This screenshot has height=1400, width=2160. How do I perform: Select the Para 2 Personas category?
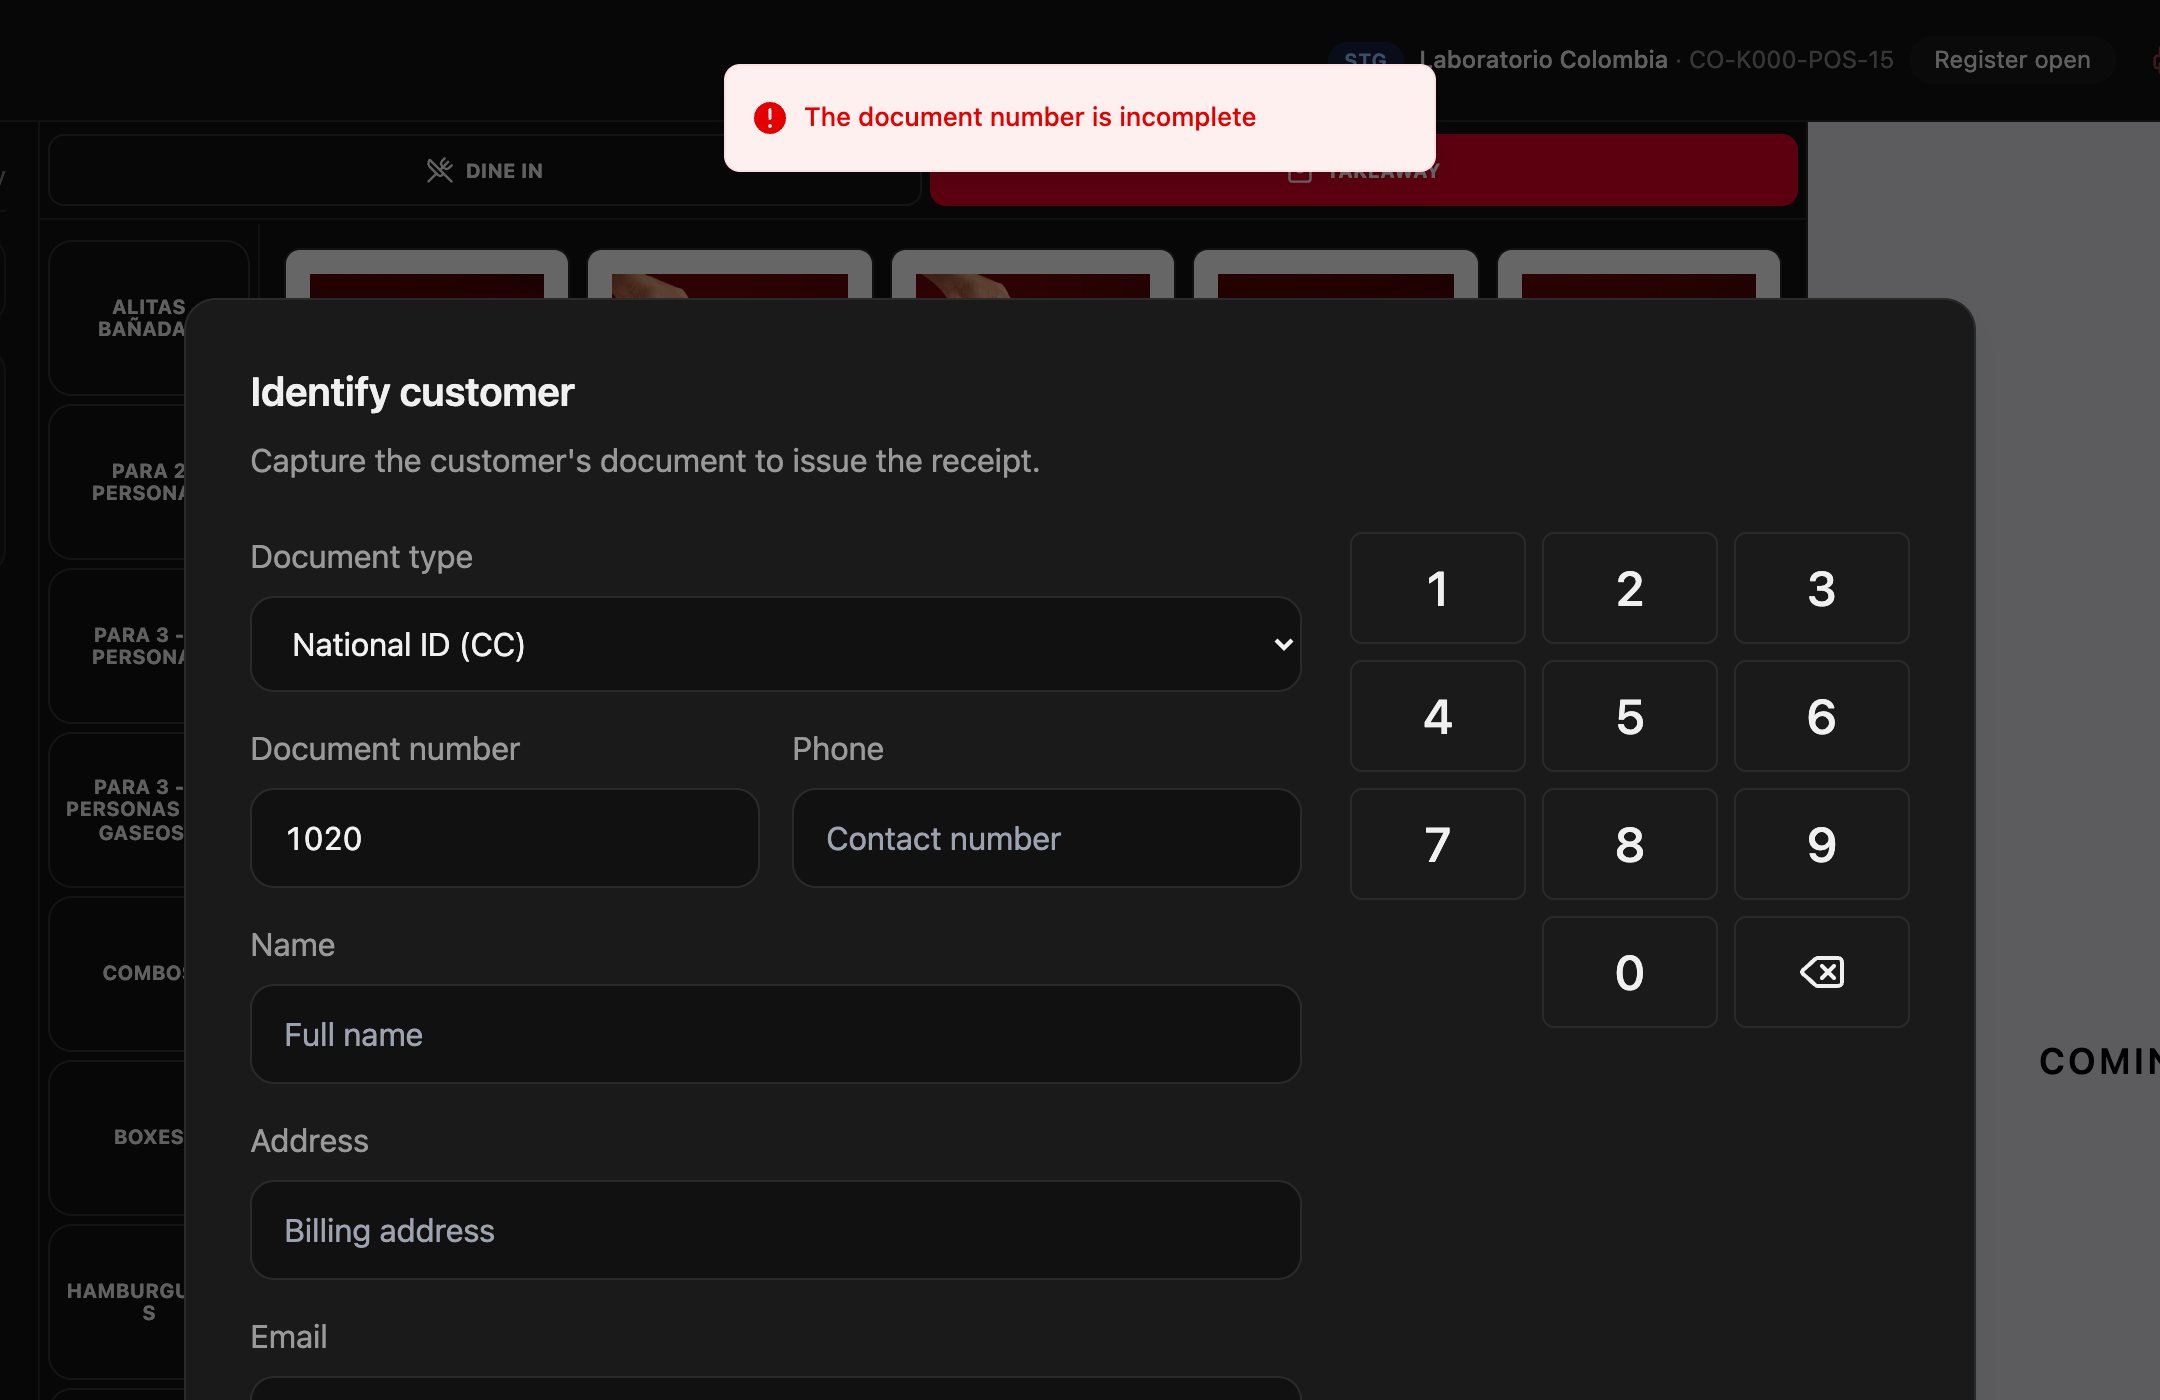click(118, 482)
